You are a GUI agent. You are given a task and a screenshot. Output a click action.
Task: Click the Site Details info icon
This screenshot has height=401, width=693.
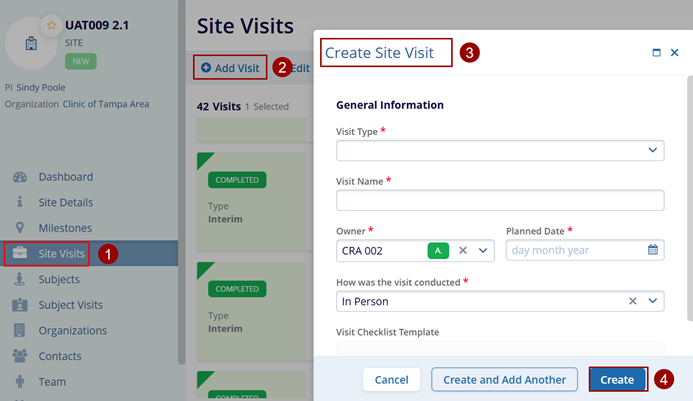tap(19, 202)
